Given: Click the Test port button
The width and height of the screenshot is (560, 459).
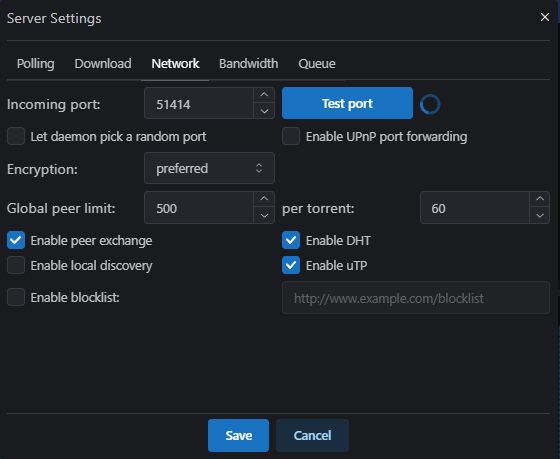Looking at the screenshot, I should pos(347,103).
